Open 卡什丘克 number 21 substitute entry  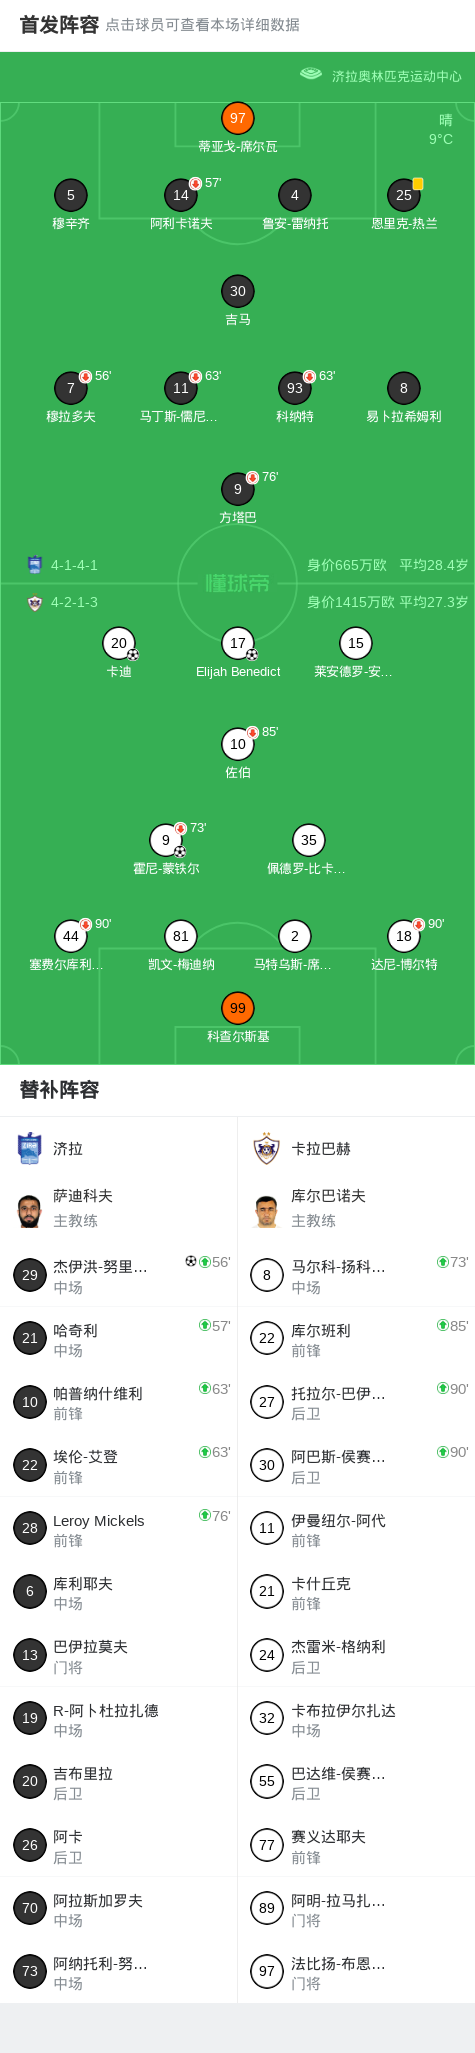point(356,1592)
